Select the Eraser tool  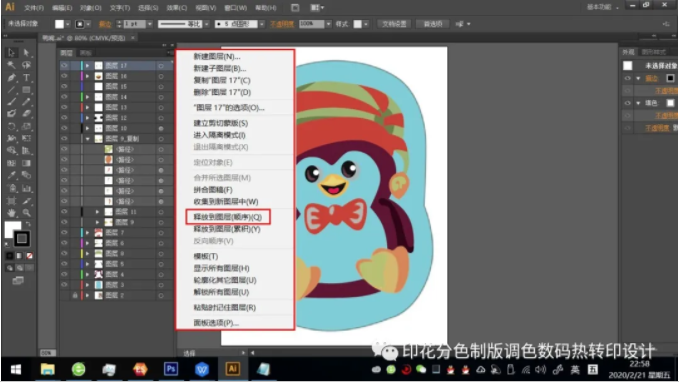(x=26, y=114)
